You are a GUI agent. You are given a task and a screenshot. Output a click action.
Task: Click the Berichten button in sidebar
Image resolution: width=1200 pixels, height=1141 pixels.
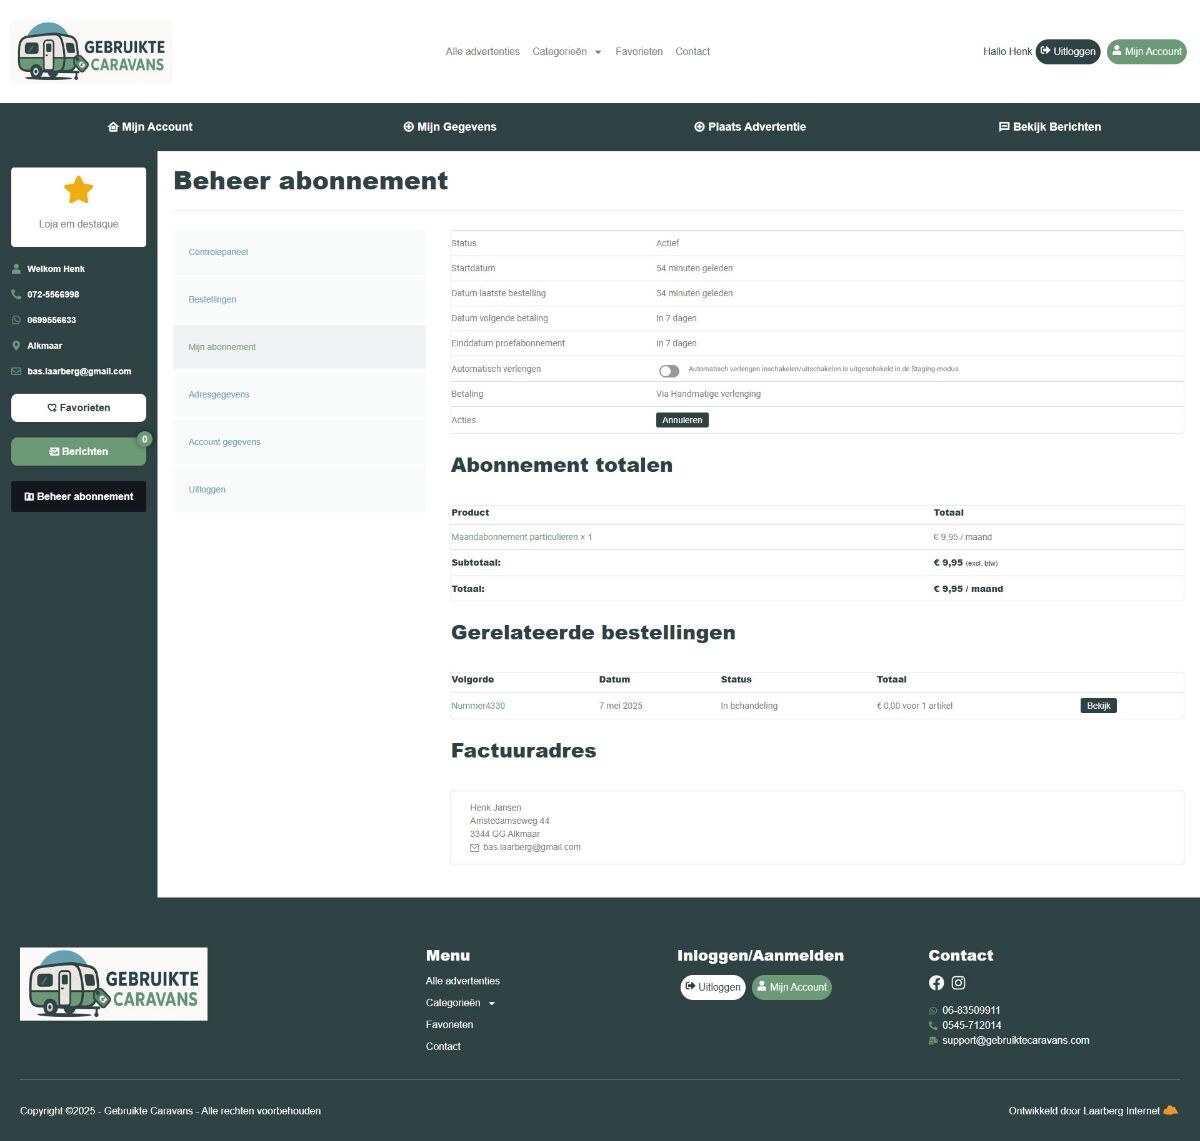tap(78, 452)
